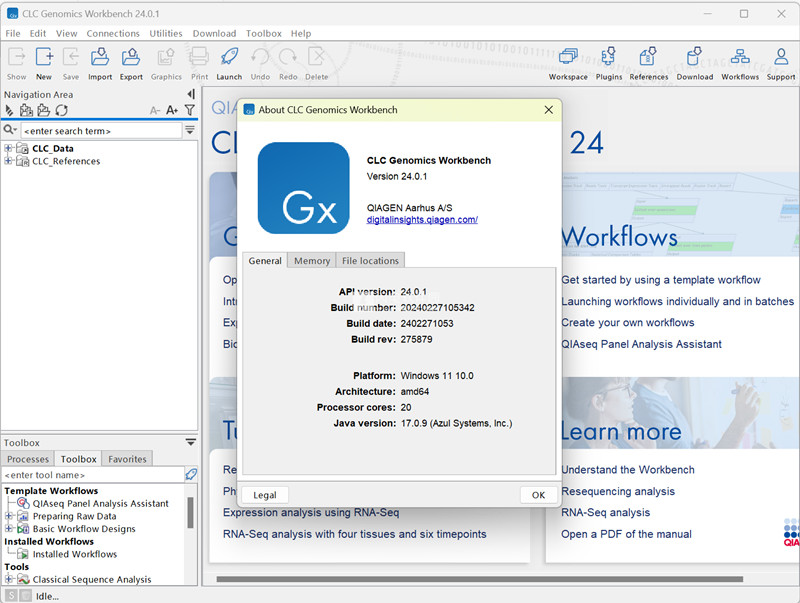Open RNA-Seq analysis with four tissues link
Image resolution: width=800 pixels, height=603 pixels.
[355, 534]
